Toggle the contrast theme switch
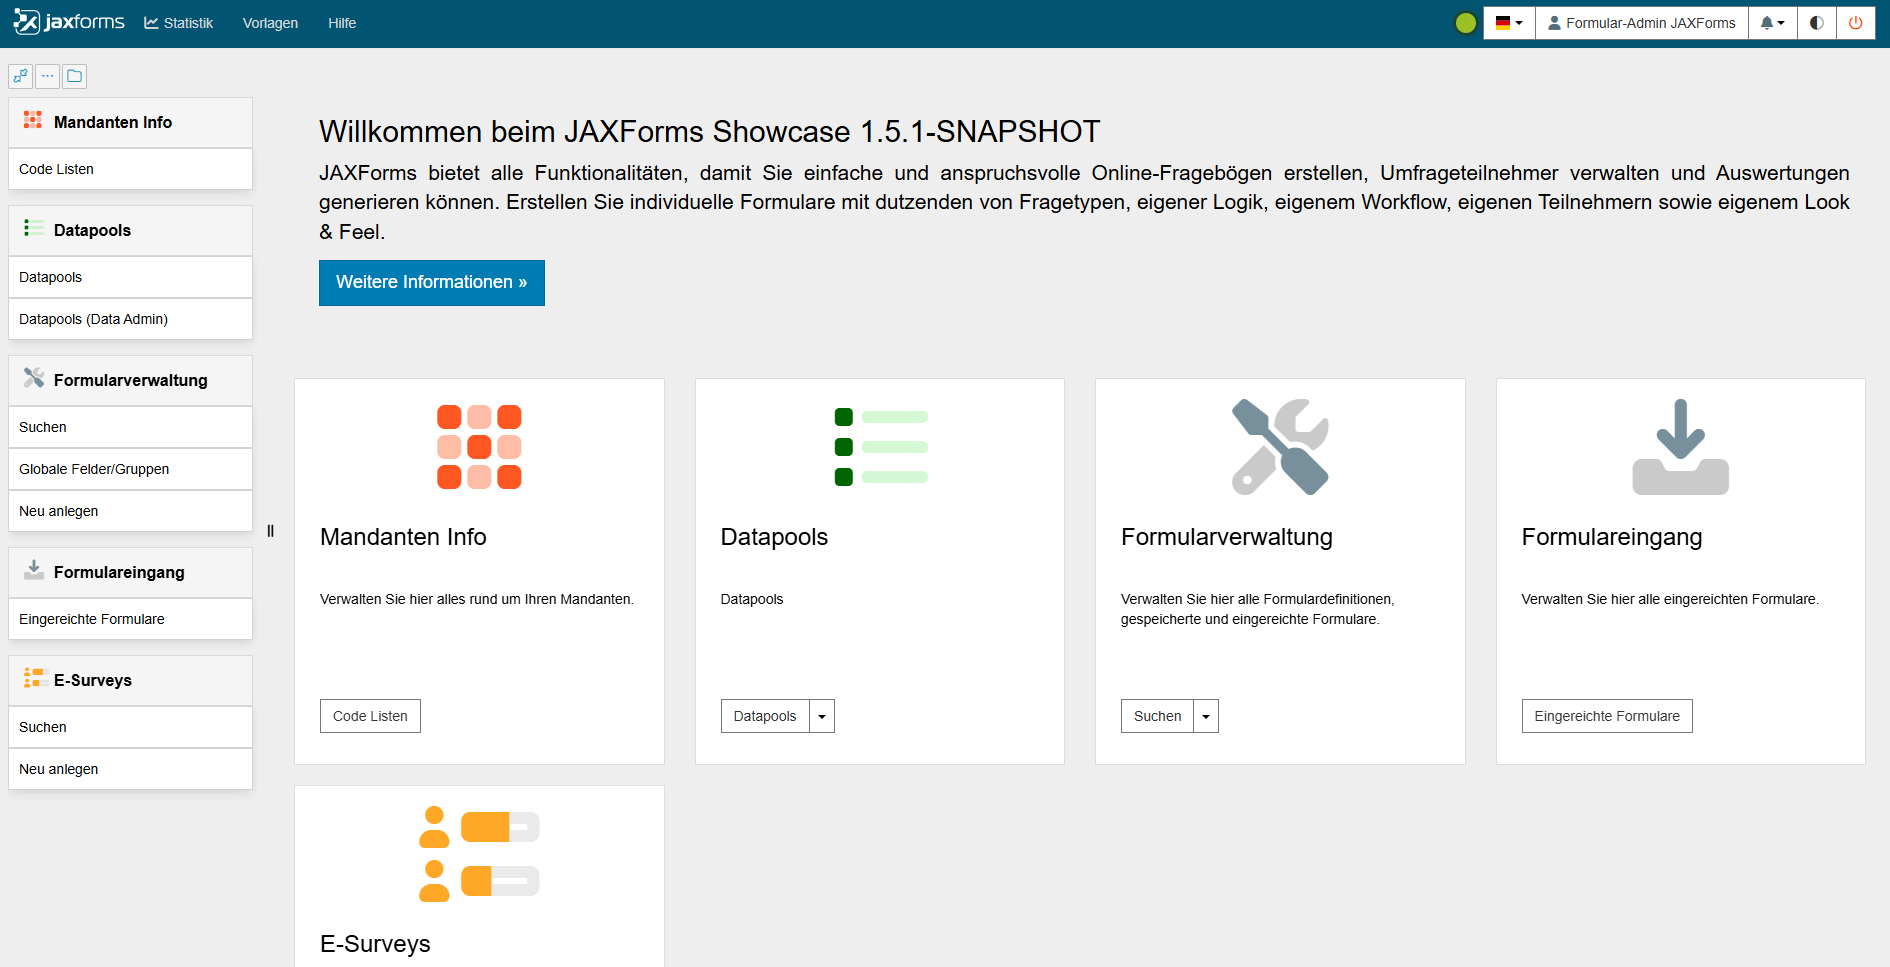The height and width of the screenshot is (967, 1890). 1817,23
